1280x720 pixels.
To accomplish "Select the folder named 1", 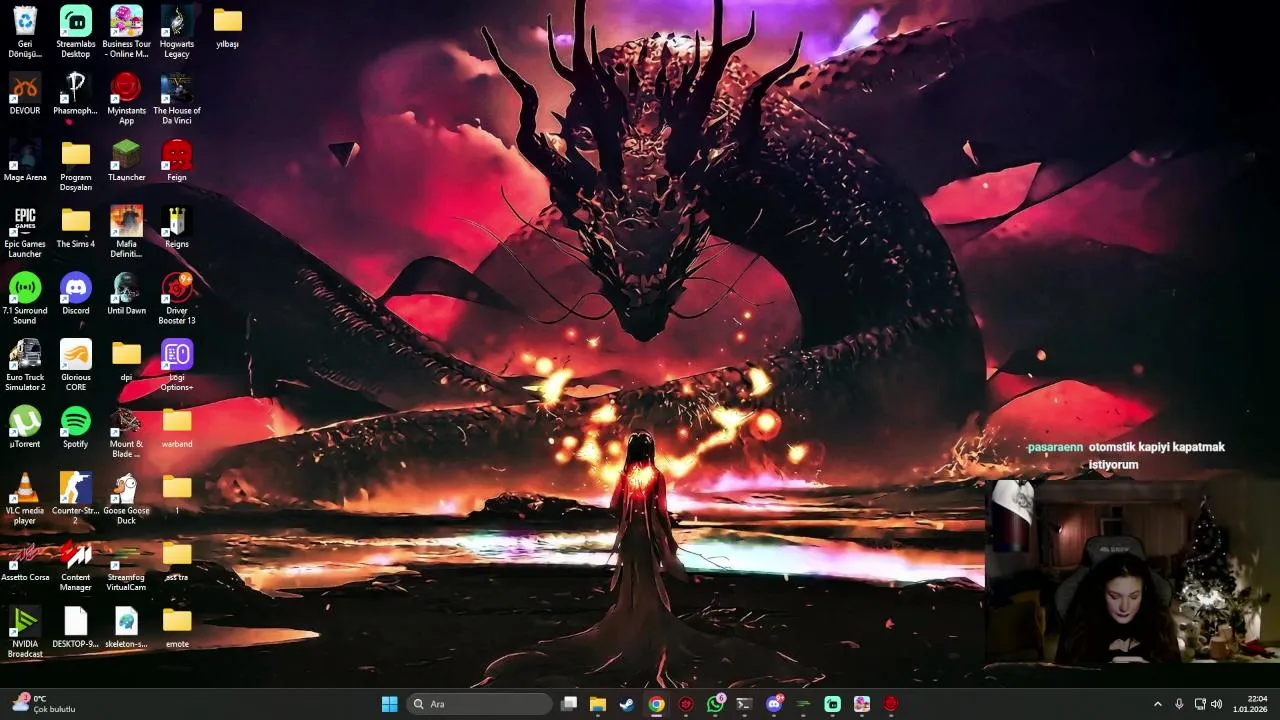I will pyautogui.click(x=177, y=494).
